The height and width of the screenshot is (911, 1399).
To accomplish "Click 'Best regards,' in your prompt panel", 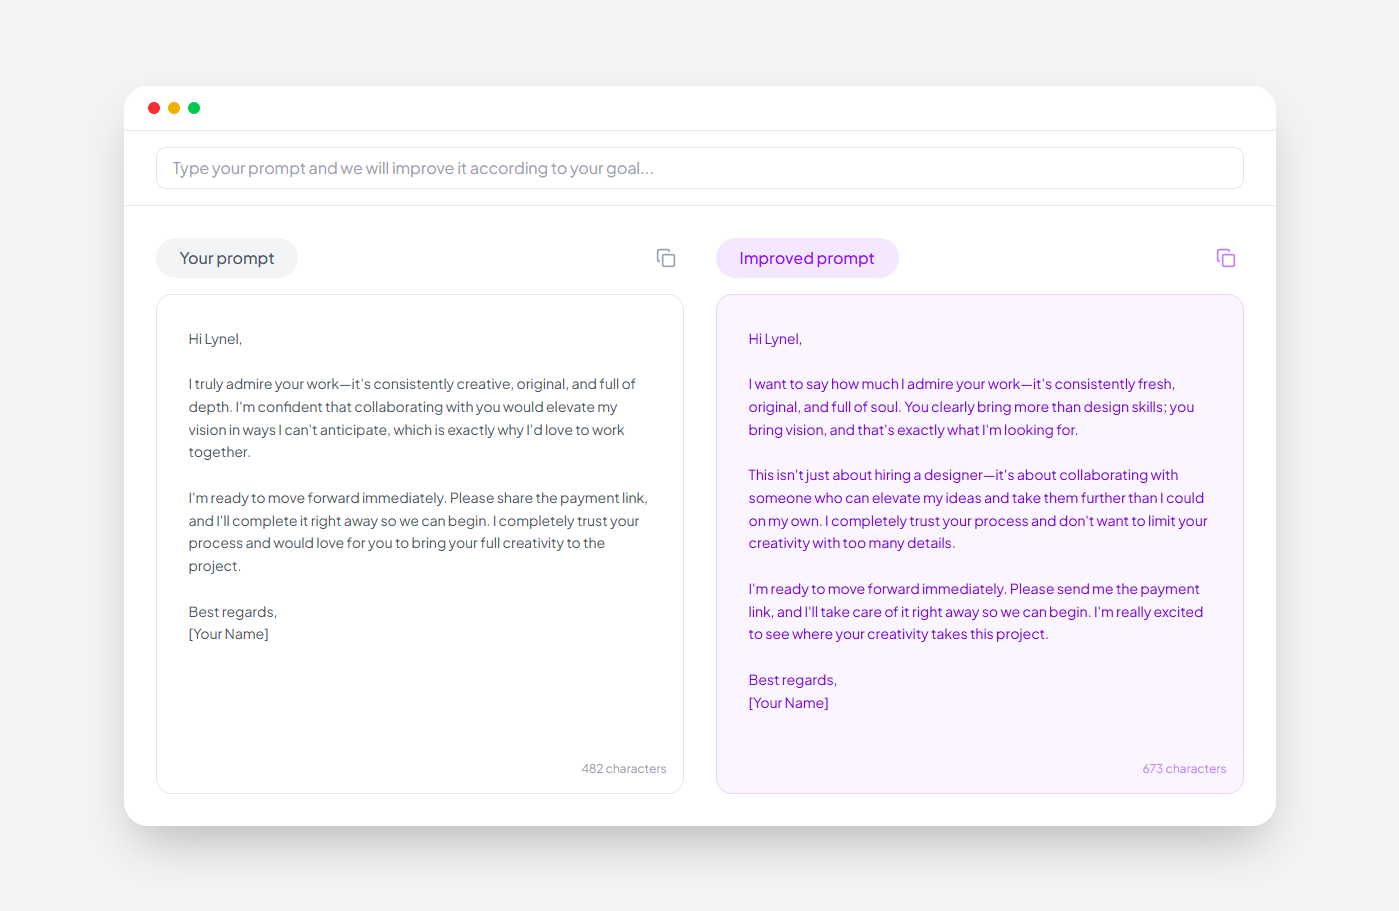I will pyautogui.click(x=232, y=612).
